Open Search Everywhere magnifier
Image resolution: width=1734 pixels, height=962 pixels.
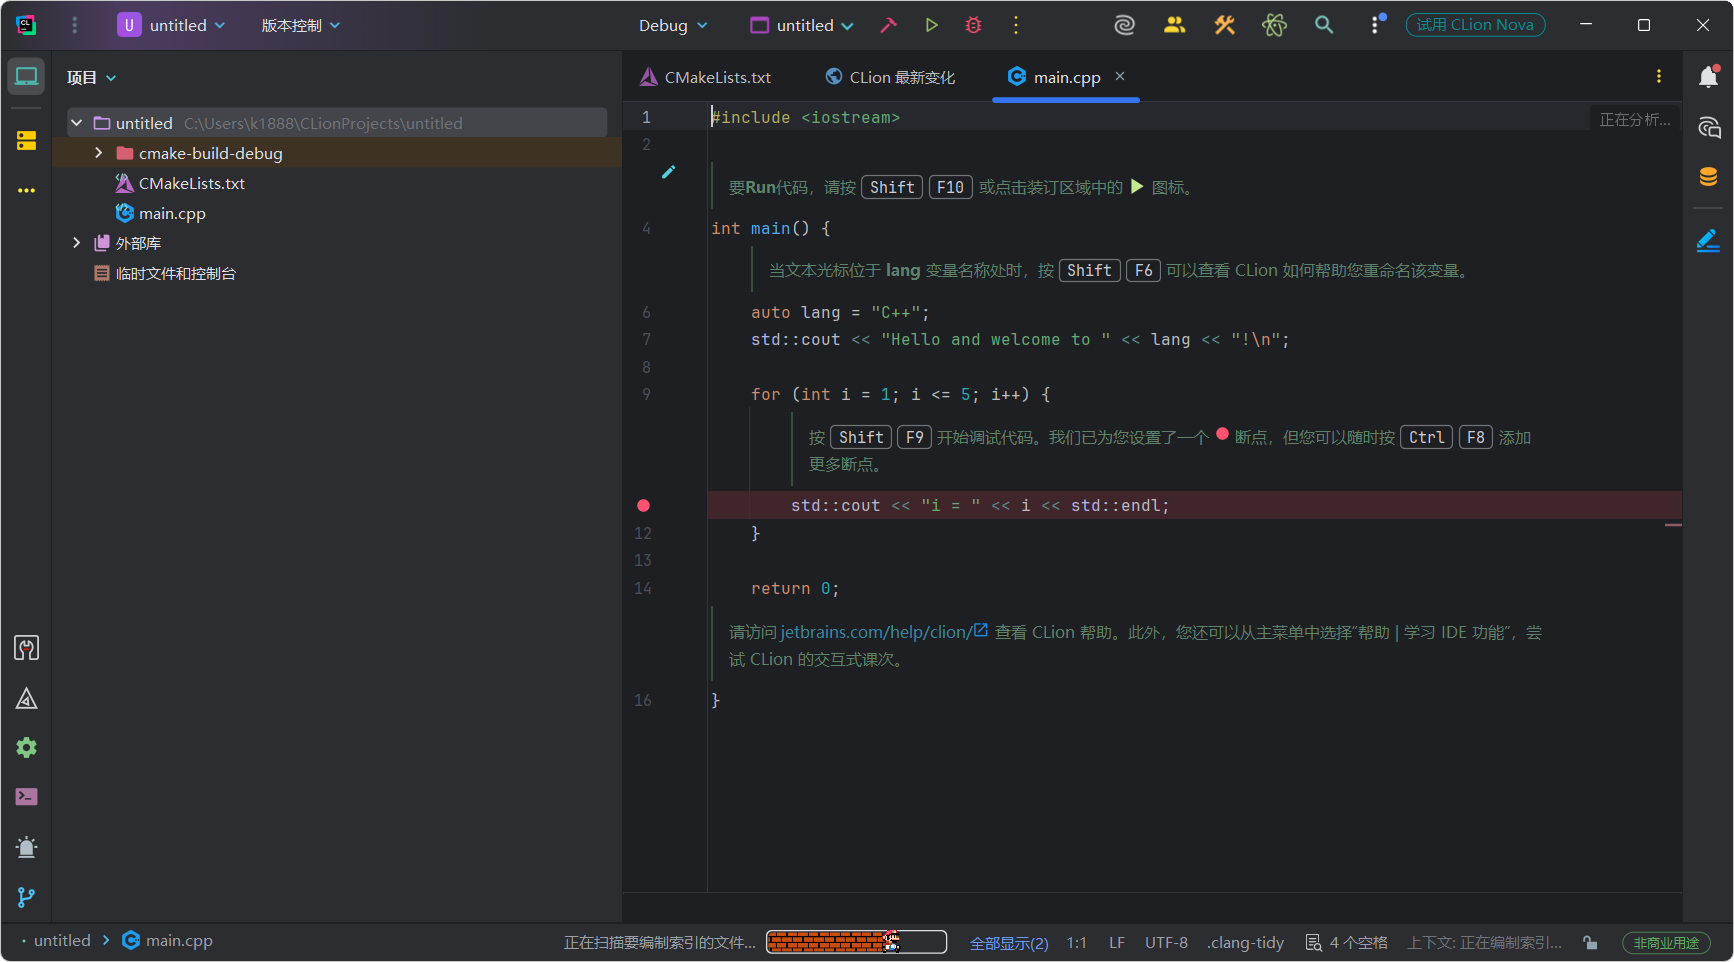tap(1324, 25)
